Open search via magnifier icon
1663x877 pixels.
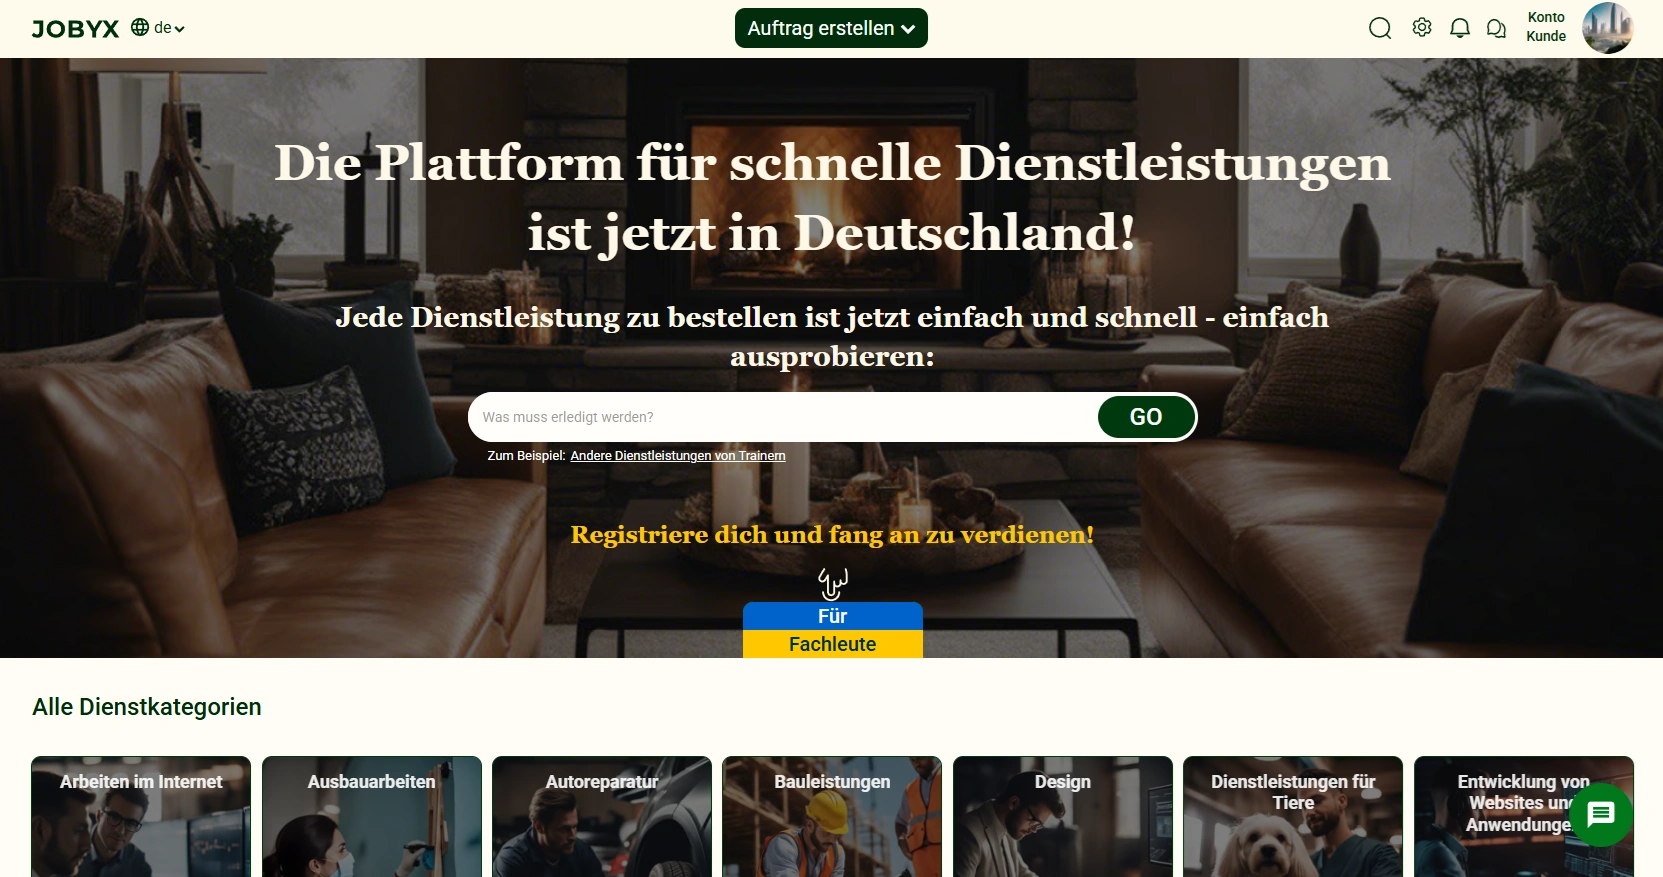(x=1380, y=28)
